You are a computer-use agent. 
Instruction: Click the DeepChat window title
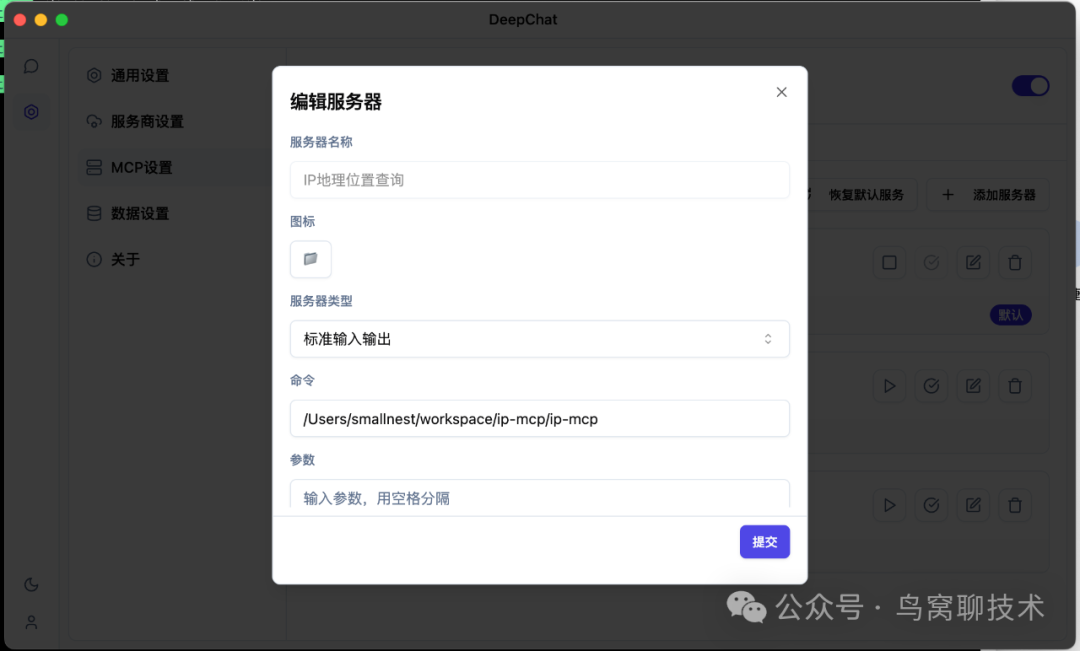pos(523,20)
